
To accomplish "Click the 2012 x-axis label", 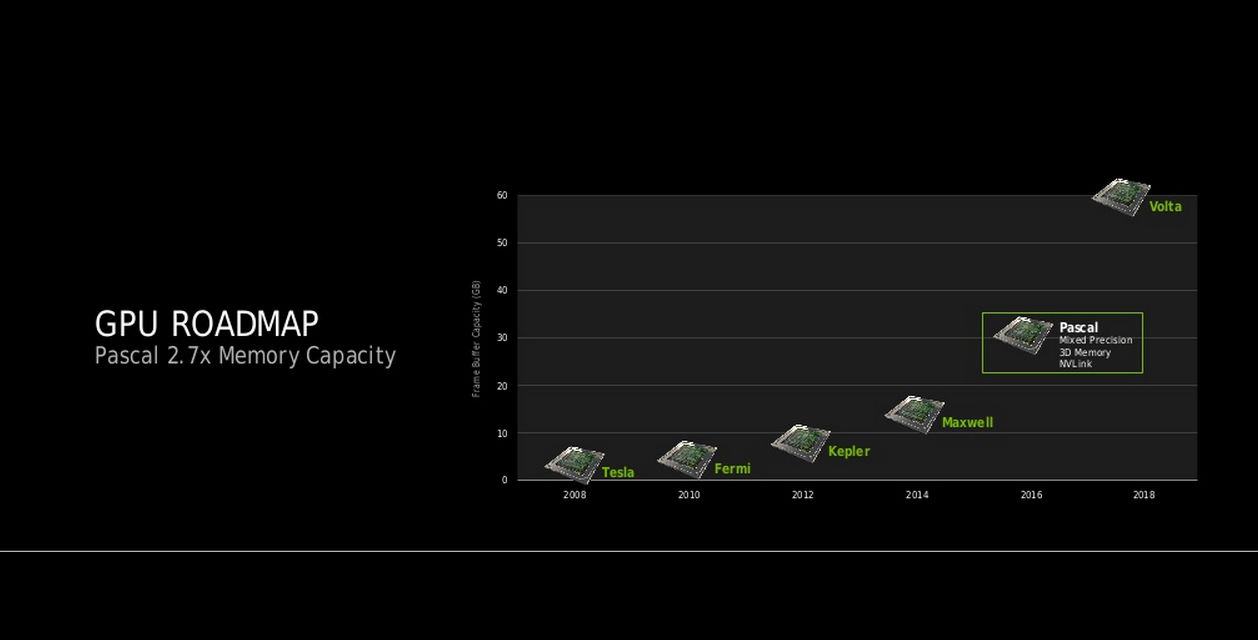I will 803,495.
